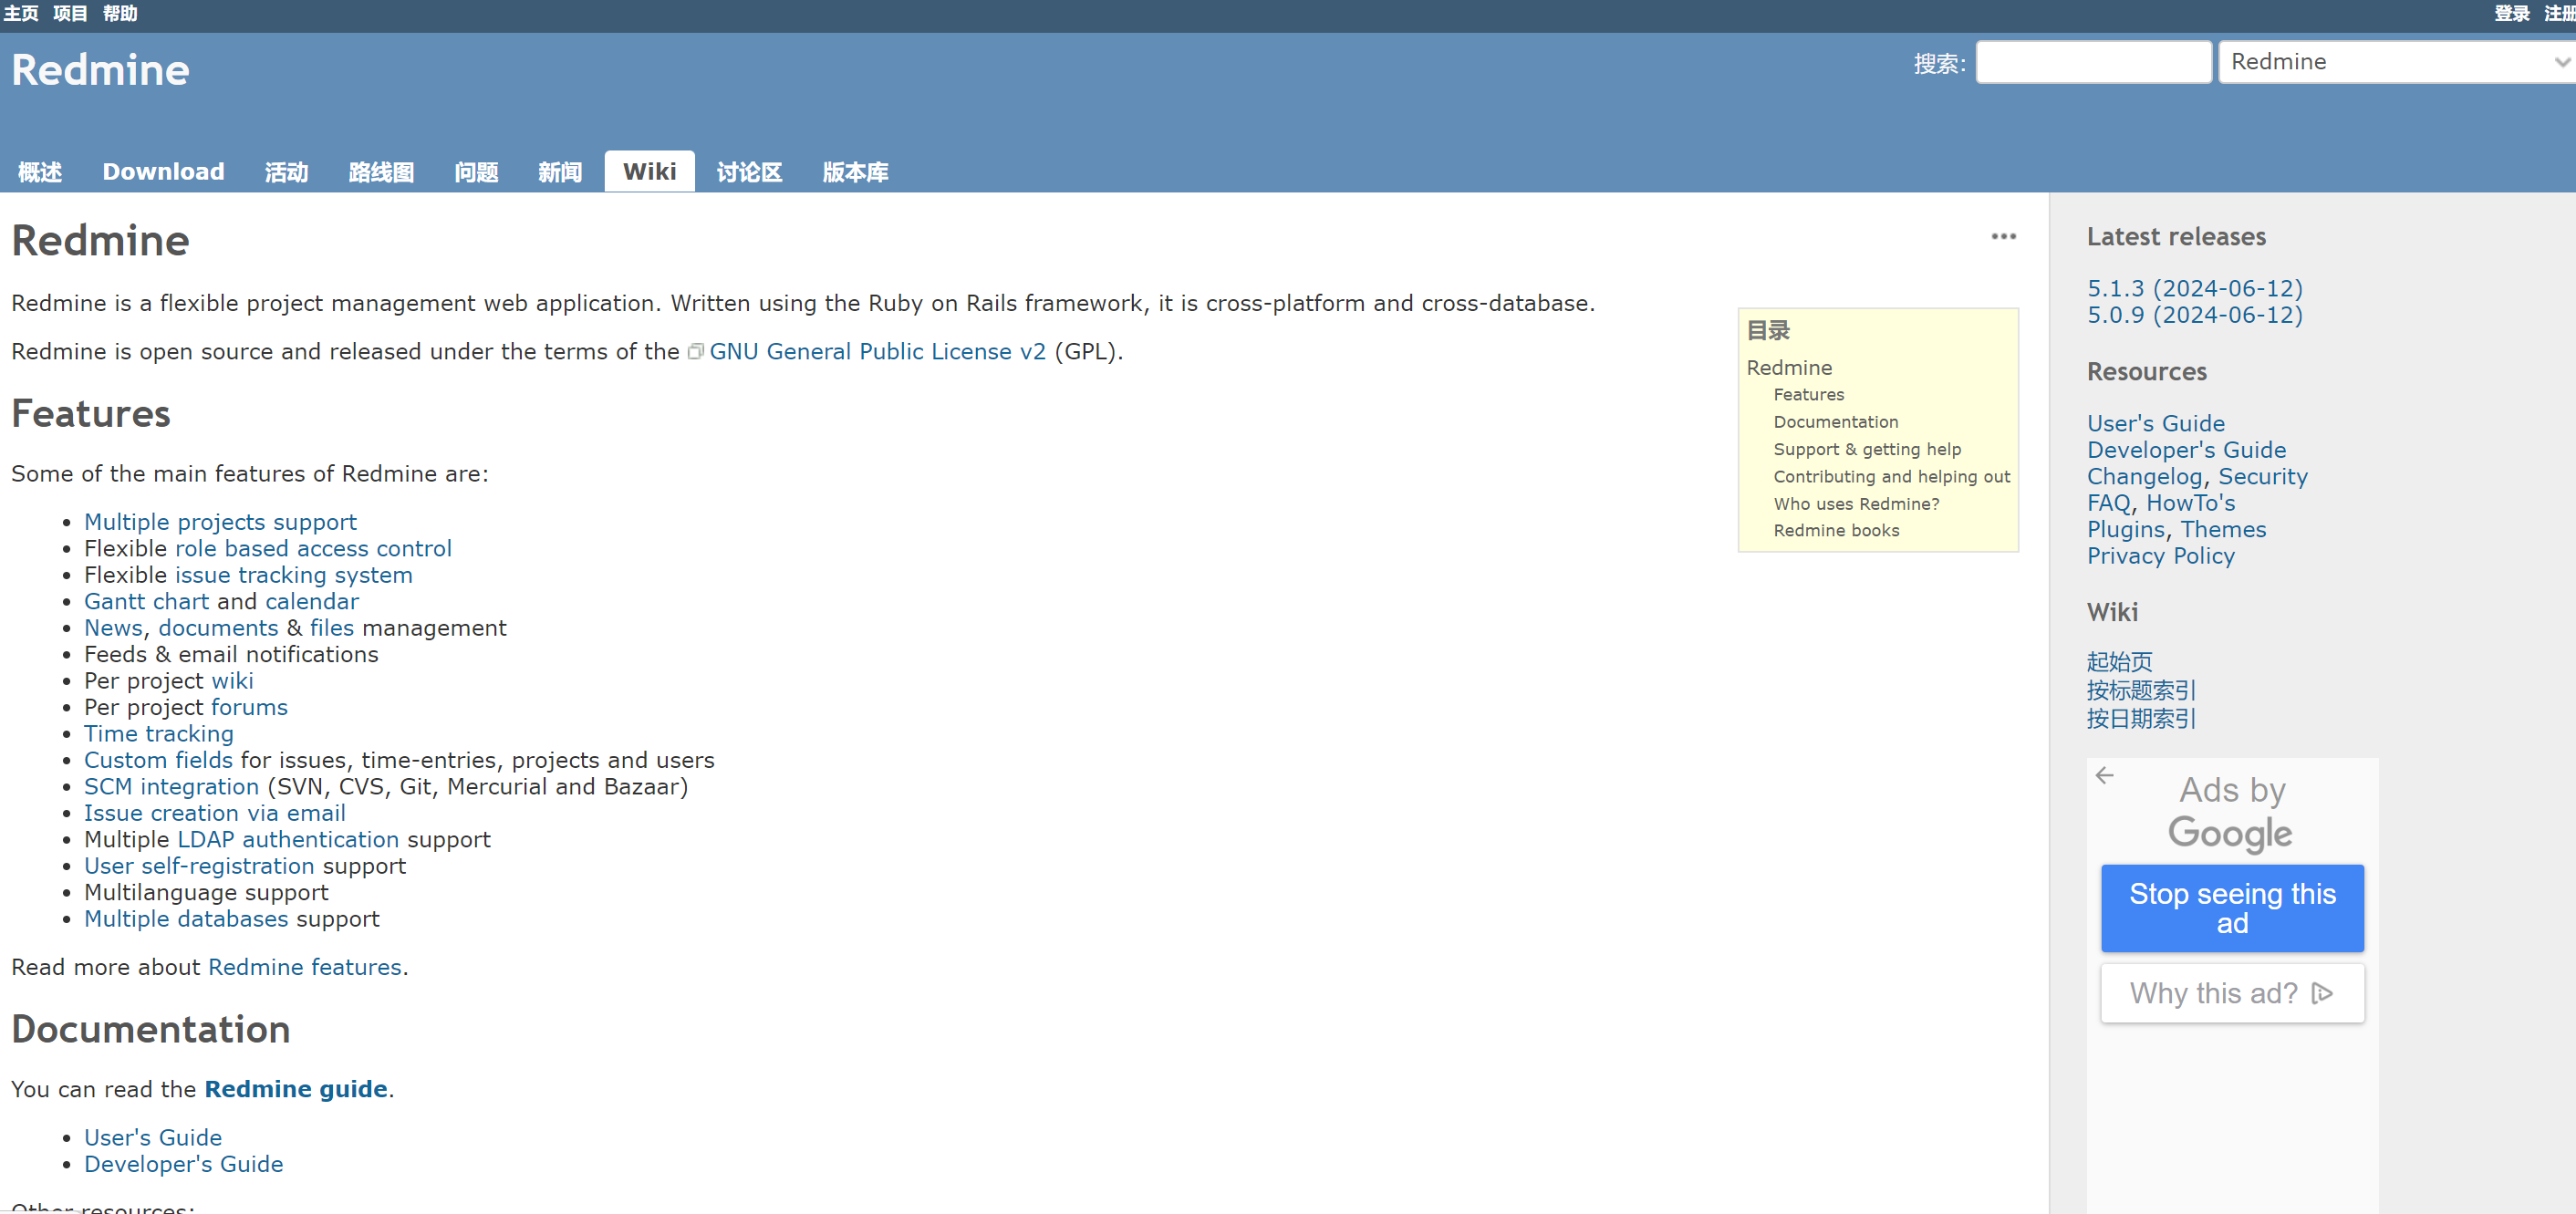
Task: Open the SCM integration link
Action: pos(171,787)
